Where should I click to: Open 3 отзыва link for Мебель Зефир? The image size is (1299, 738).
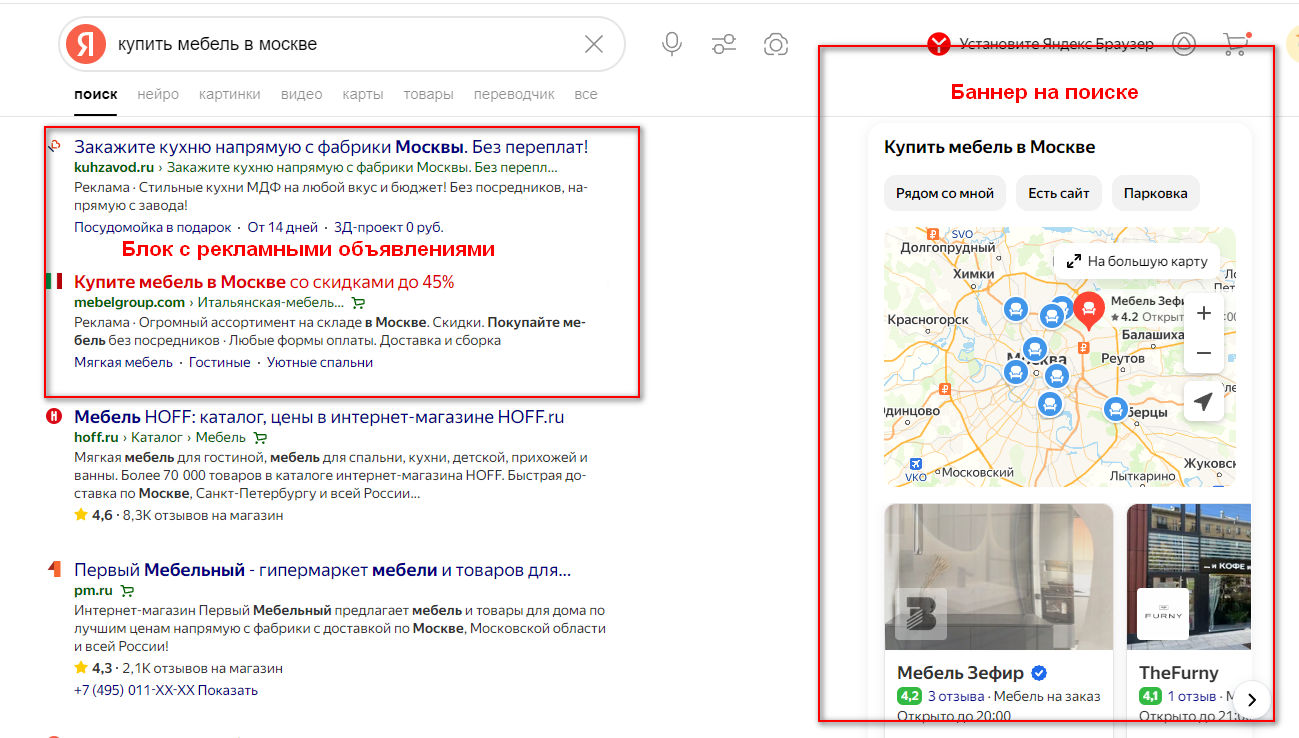955,696
